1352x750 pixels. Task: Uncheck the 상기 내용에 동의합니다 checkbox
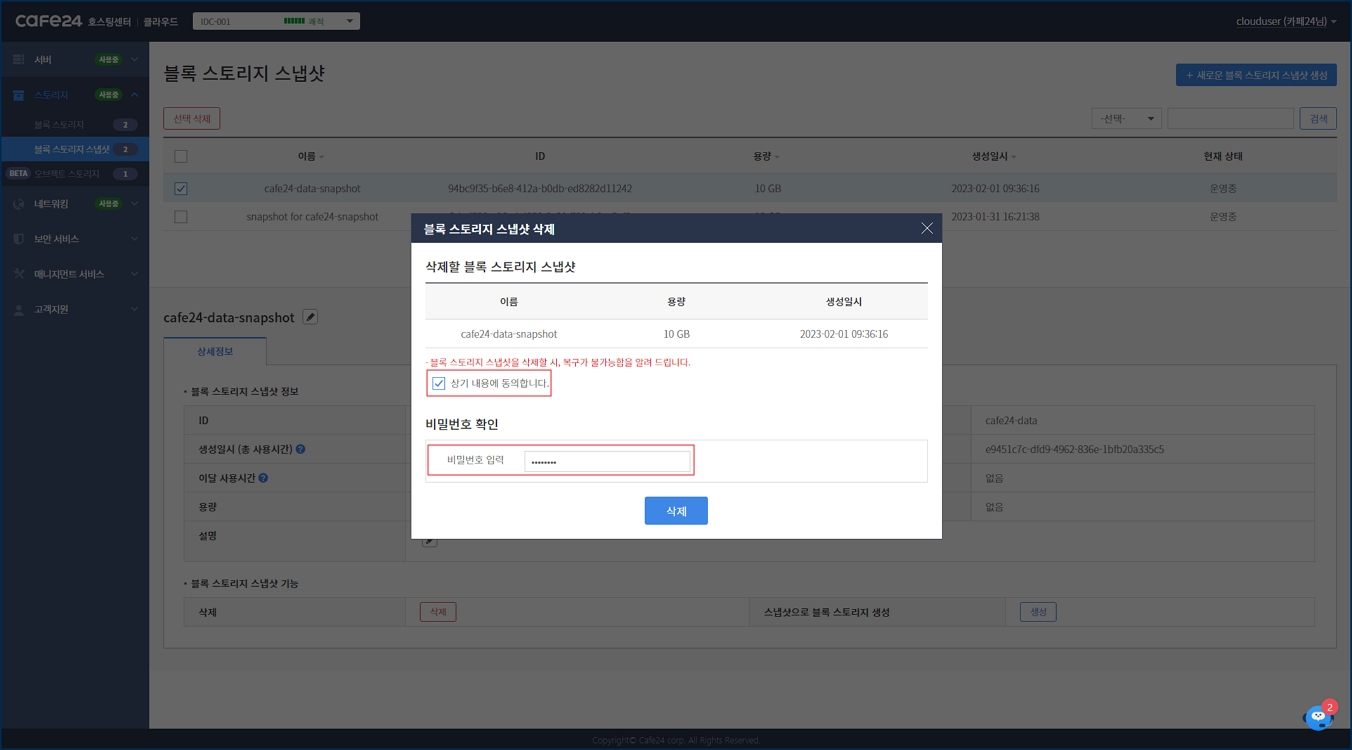tap(438, 383)
